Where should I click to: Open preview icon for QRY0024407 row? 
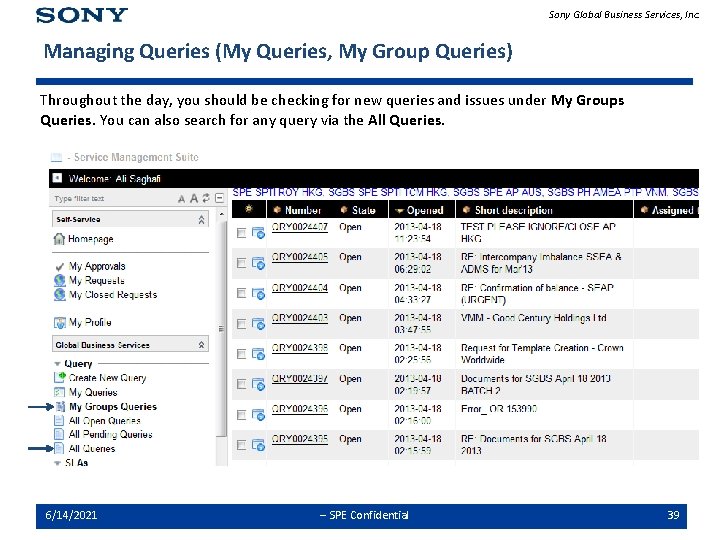(x=258, y=233)
